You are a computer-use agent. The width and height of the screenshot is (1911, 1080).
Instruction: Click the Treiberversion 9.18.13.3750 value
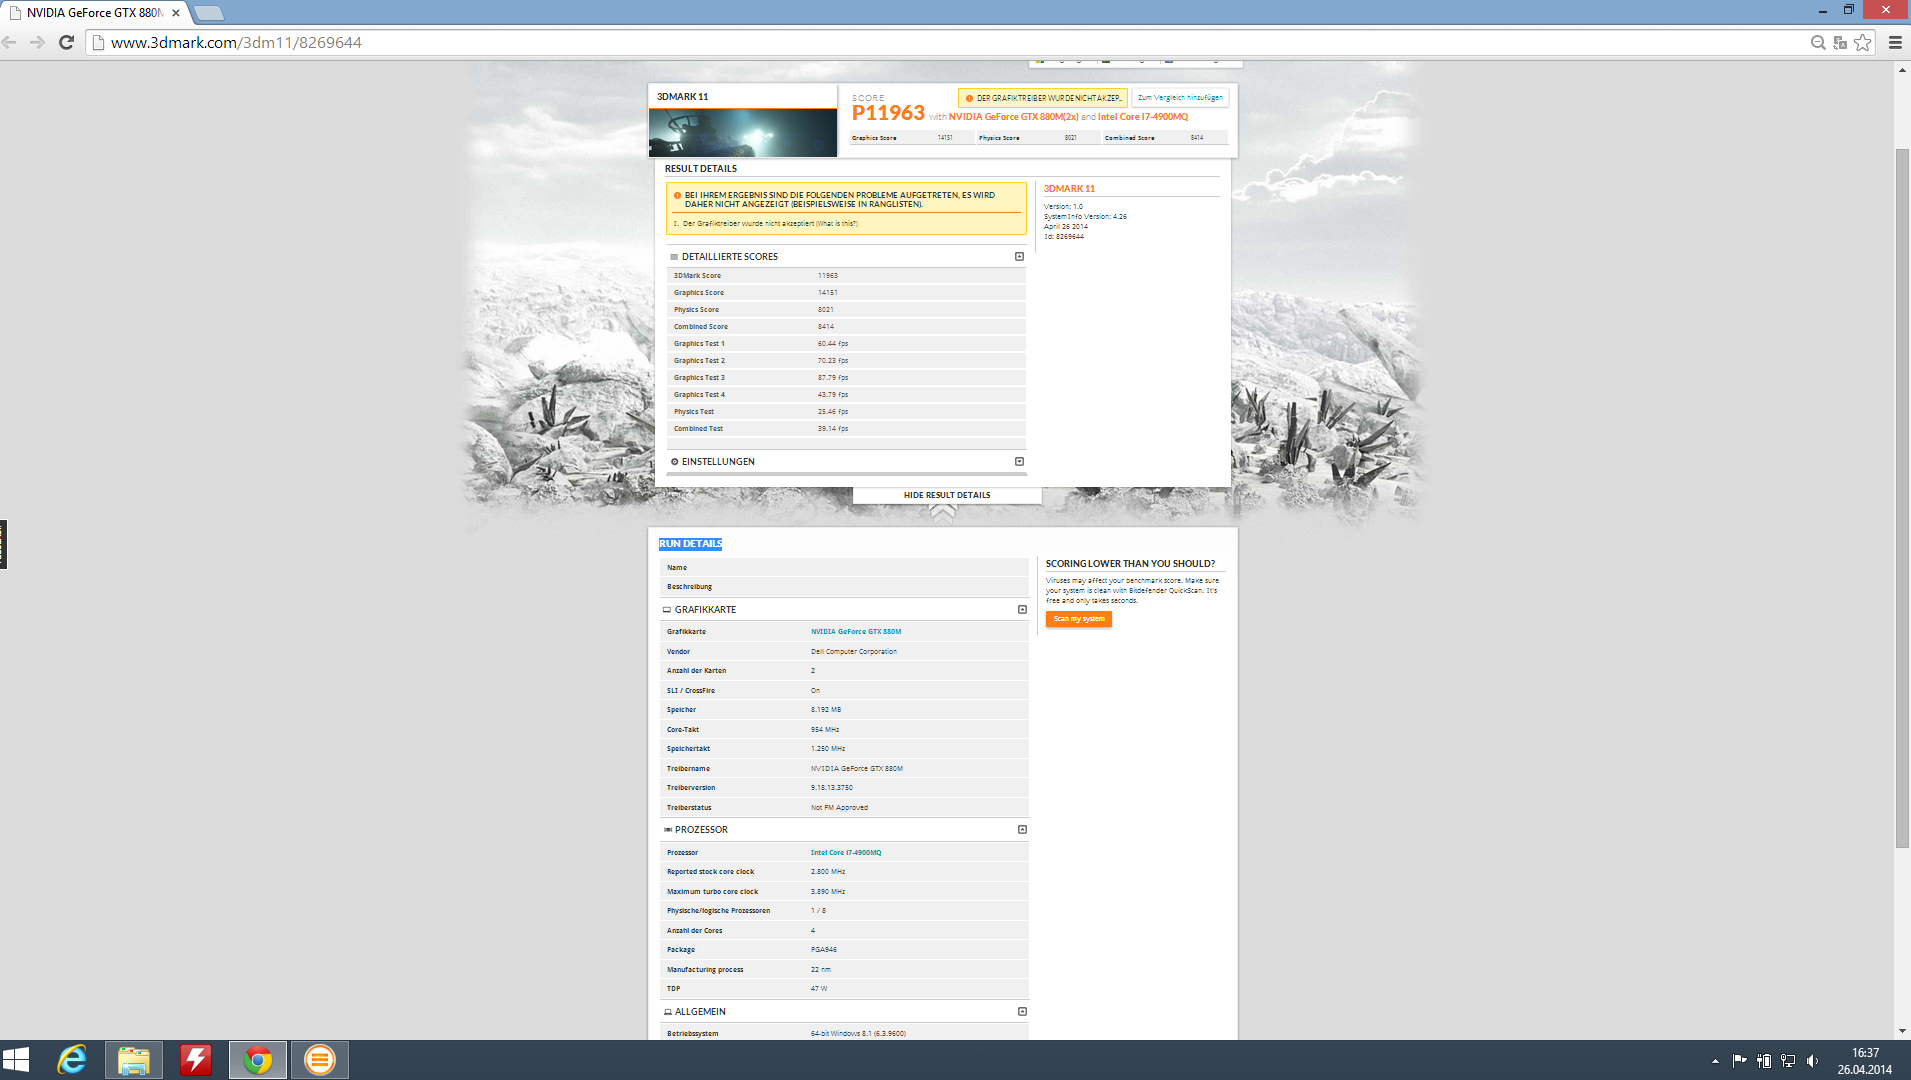tap(831, 788)
